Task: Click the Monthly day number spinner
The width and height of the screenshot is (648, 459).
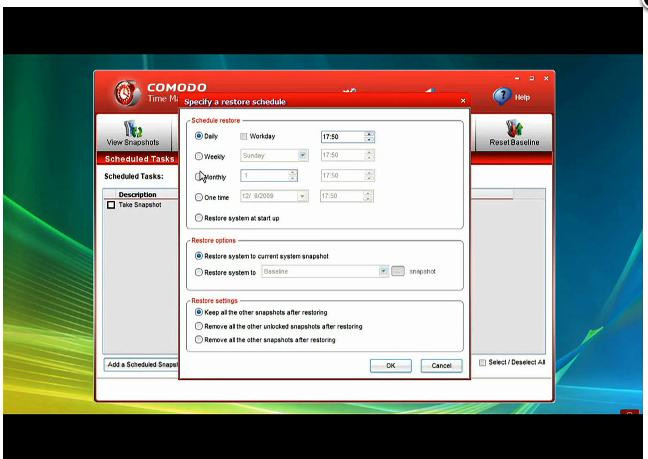Action: pyautogui.click(x=293, y=176)
